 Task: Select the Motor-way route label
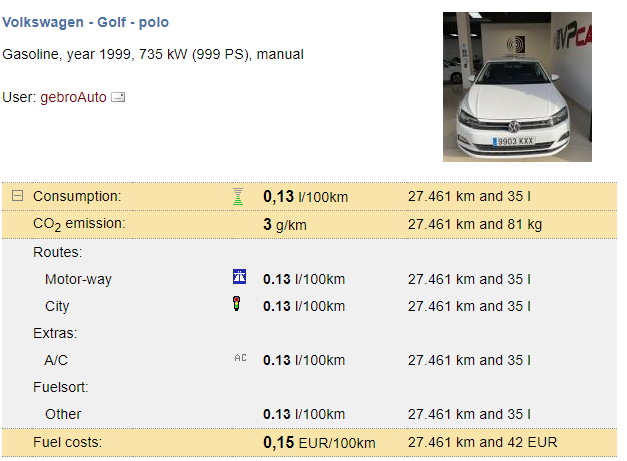click(78, 279)
